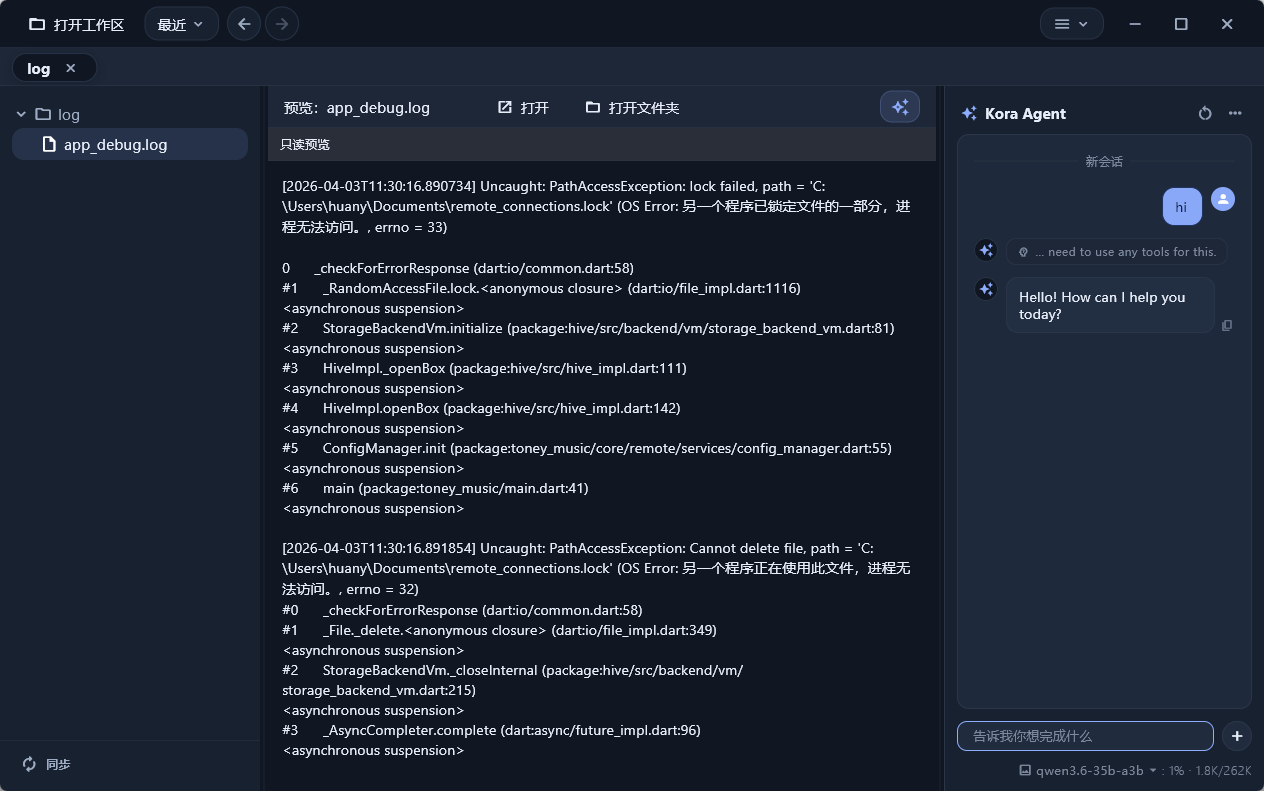
Task: Click the refresh icon in Kora Agent header
Action: pyautogui.click(x=1205, y=114)
